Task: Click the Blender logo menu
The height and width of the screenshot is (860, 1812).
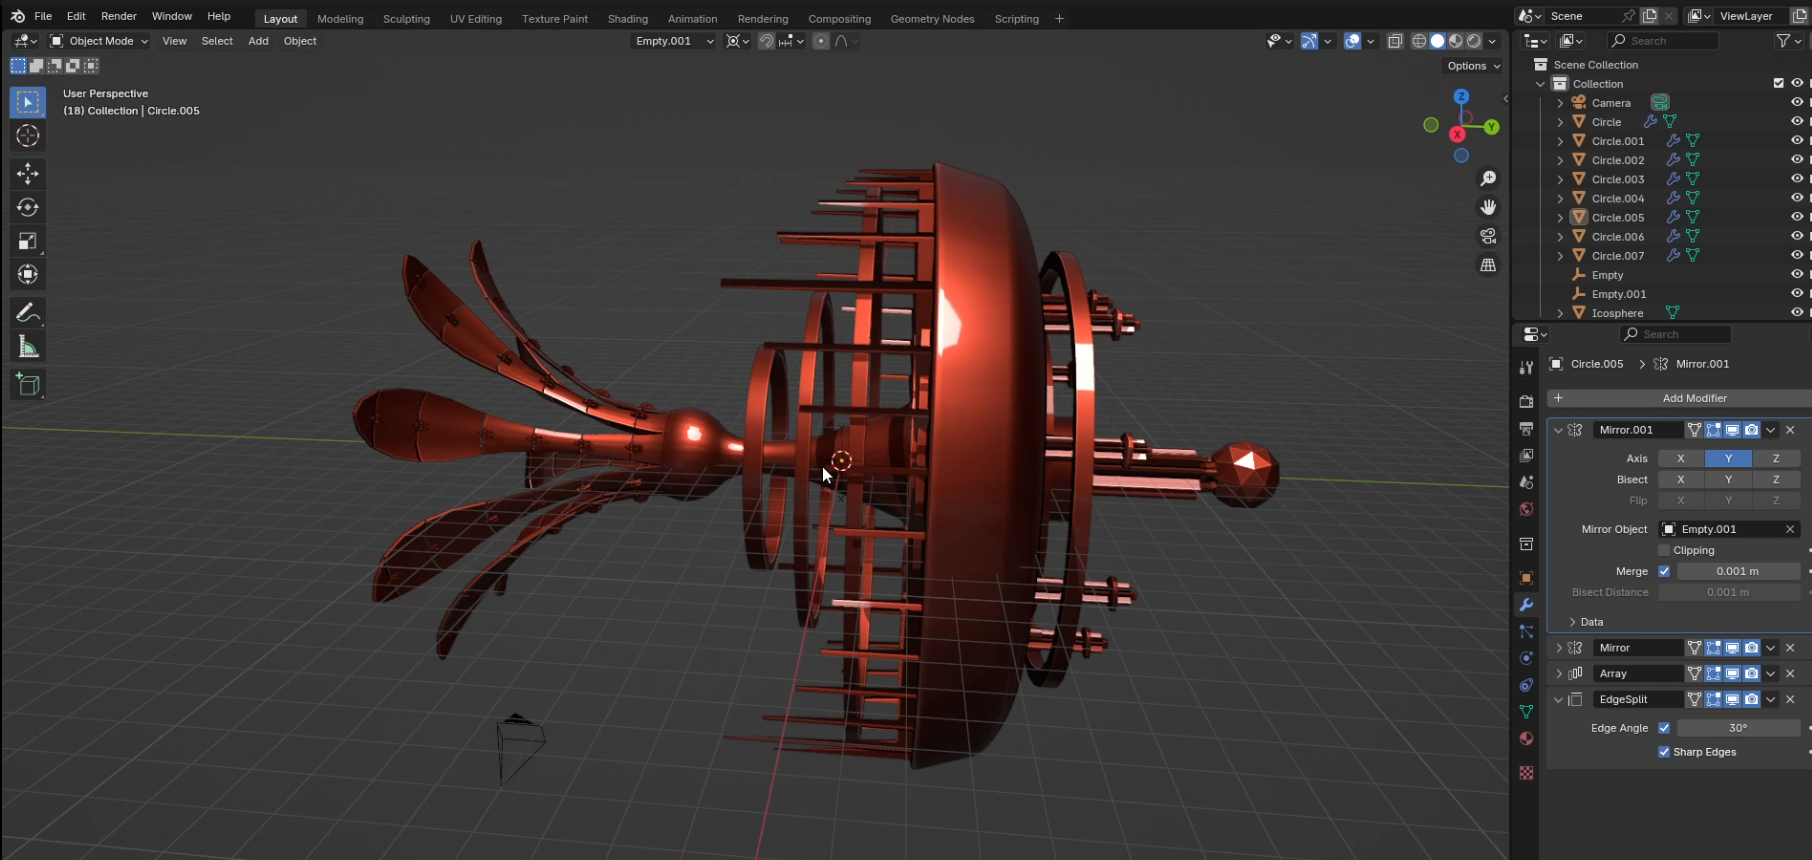Action: pyautogui.click(x=17, y=16)
